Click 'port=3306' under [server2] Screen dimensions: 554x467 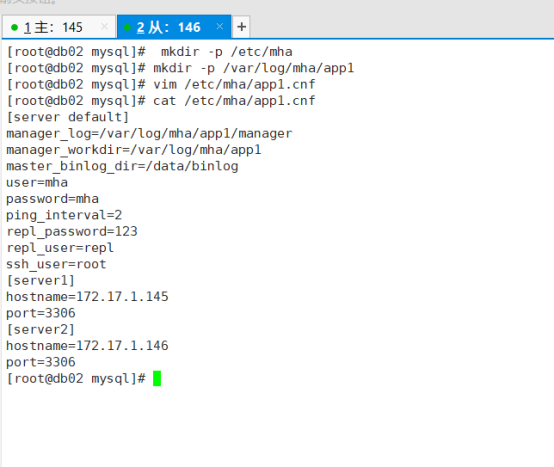(x=41, y=362)
